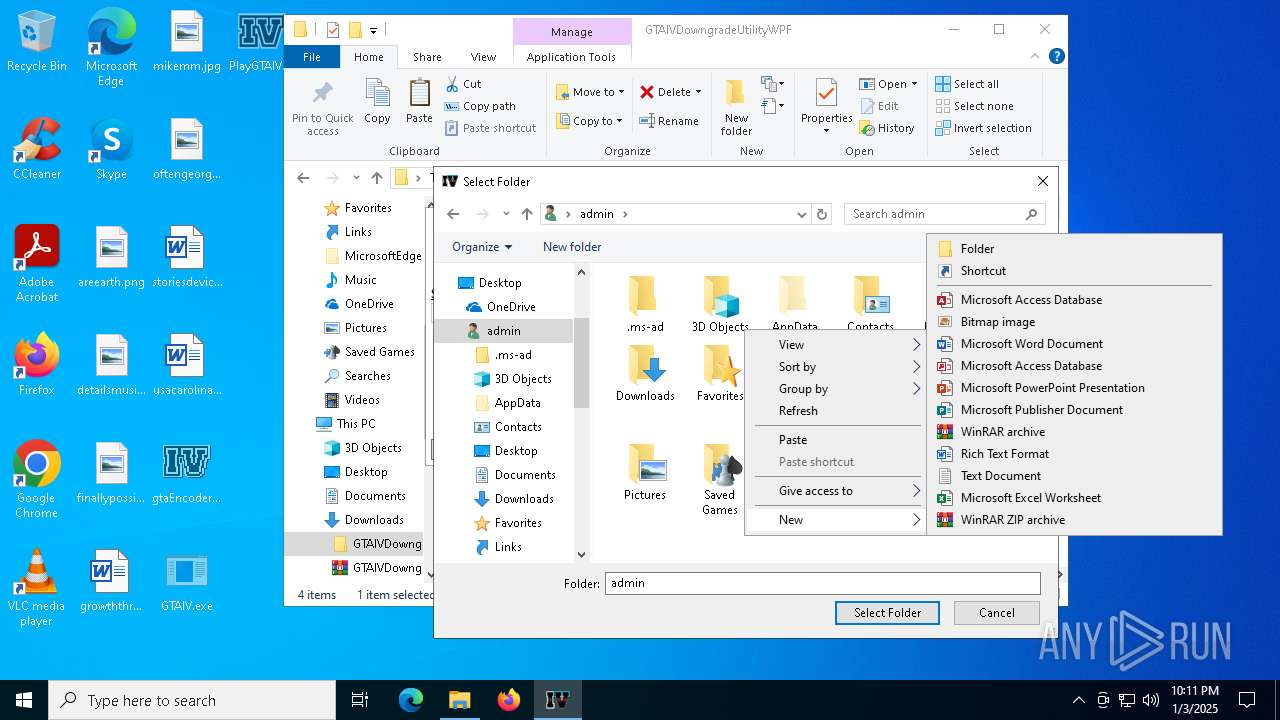
Task: Open the Application Tools tab
Action: click(571, 57)
